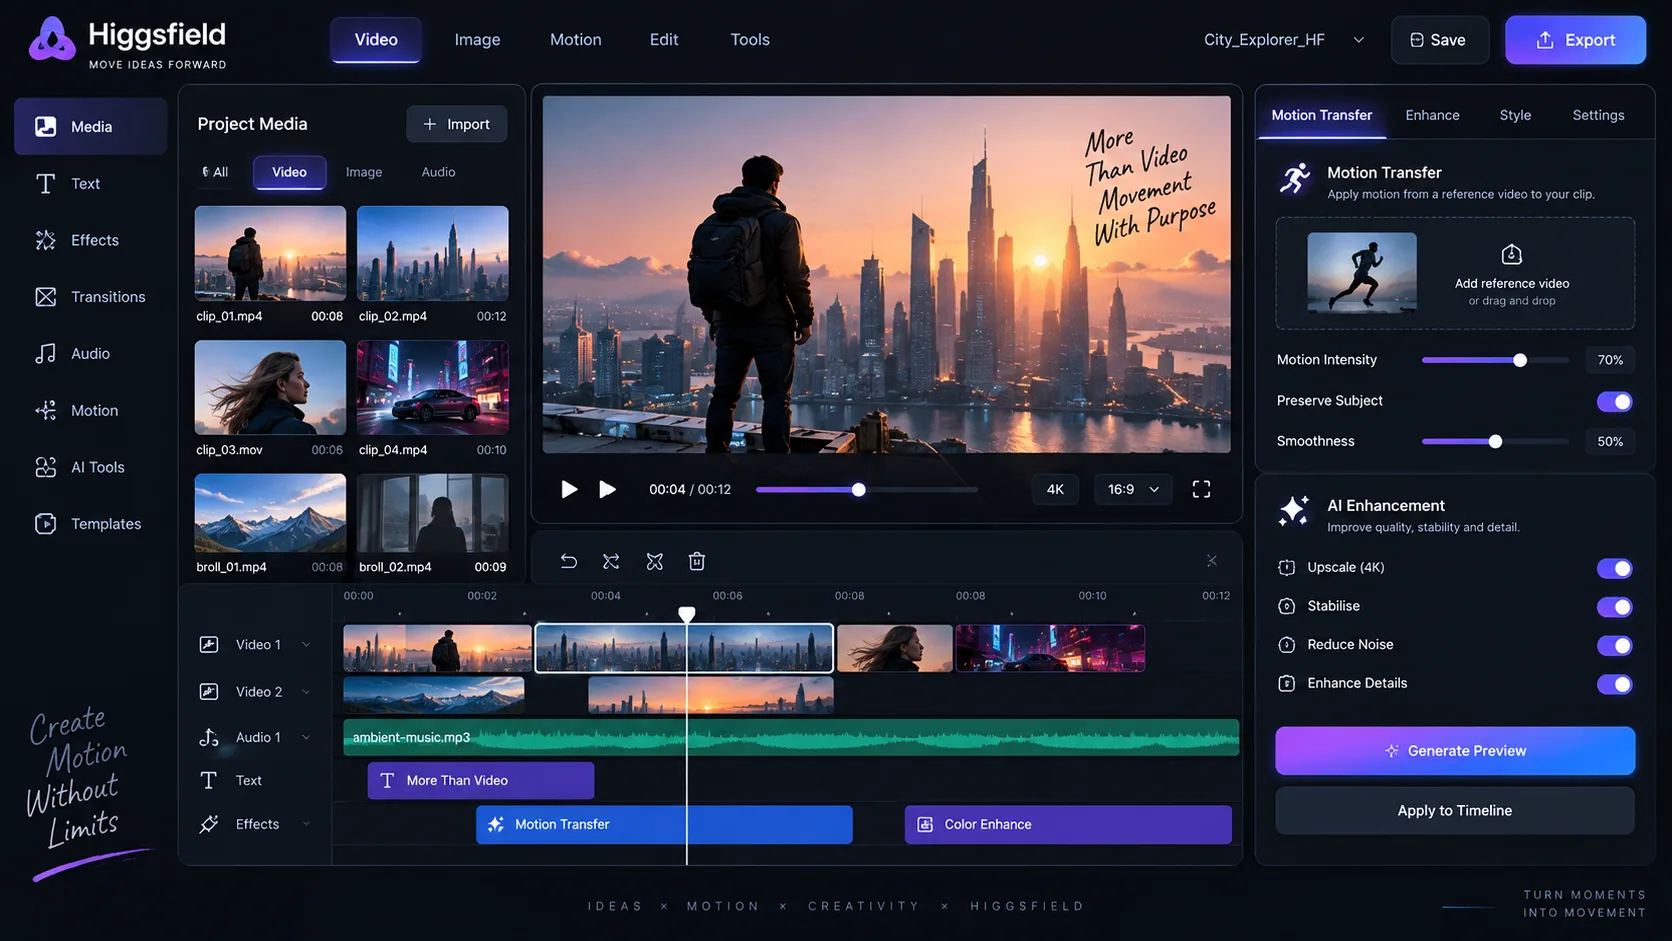Click the Text track T icon
This screenshot has height=941, width=1672.
pos(209,781)
